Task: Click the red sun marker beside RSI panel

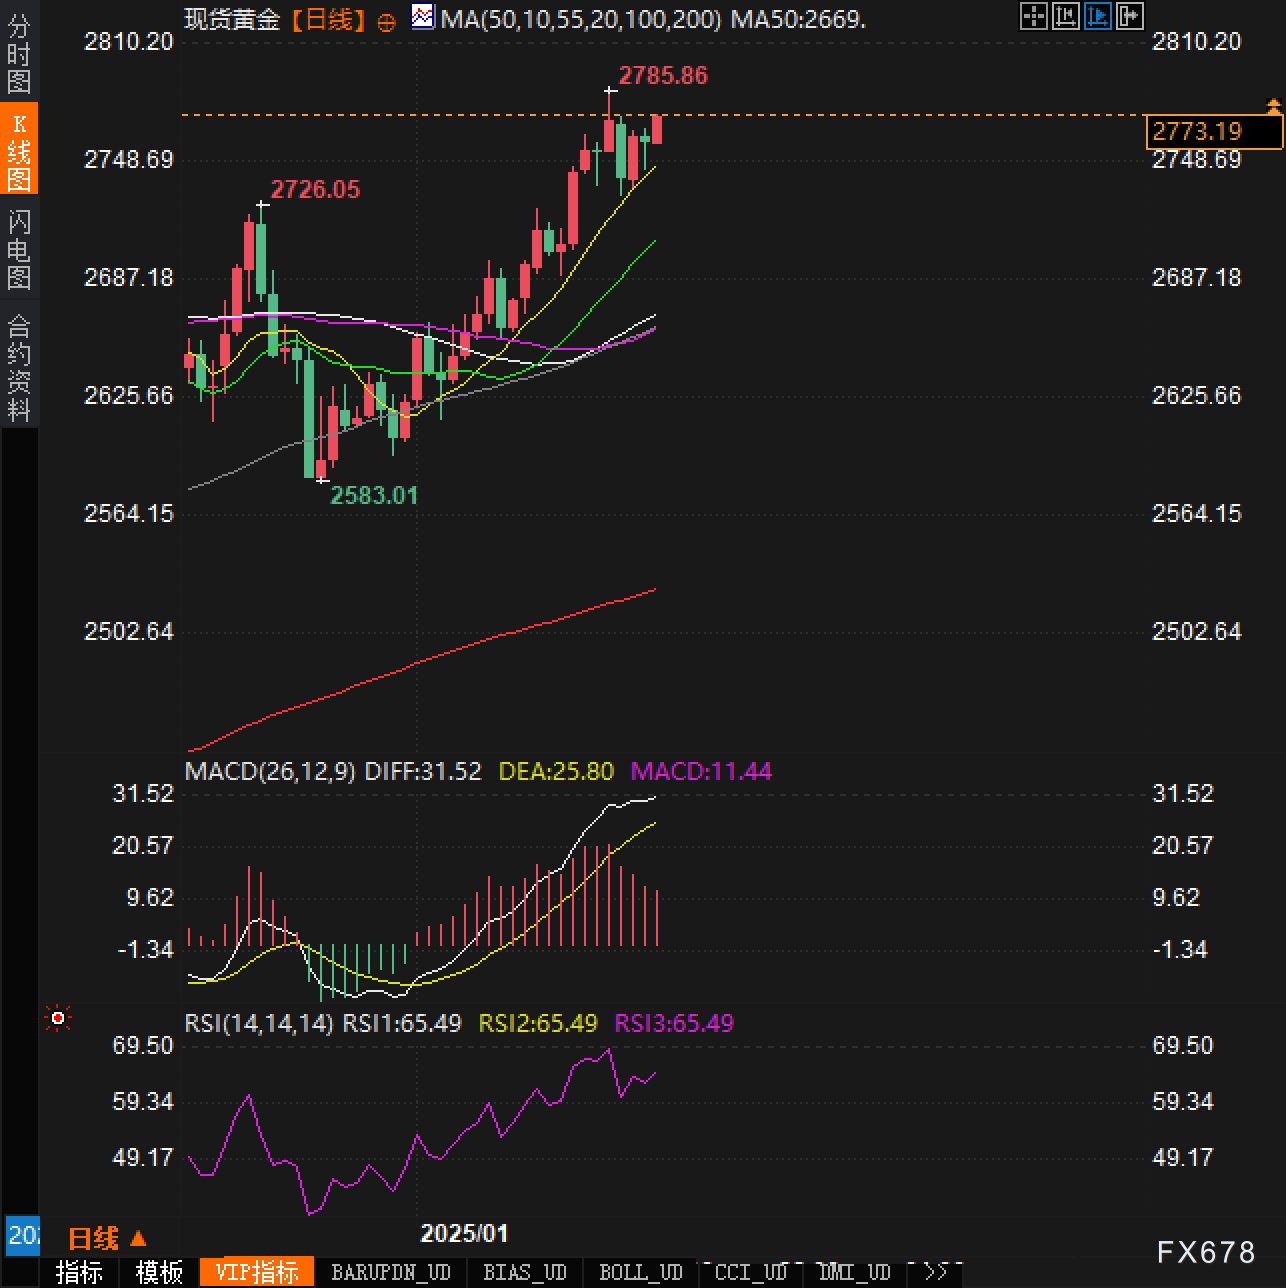Action: pos(58,1018)
